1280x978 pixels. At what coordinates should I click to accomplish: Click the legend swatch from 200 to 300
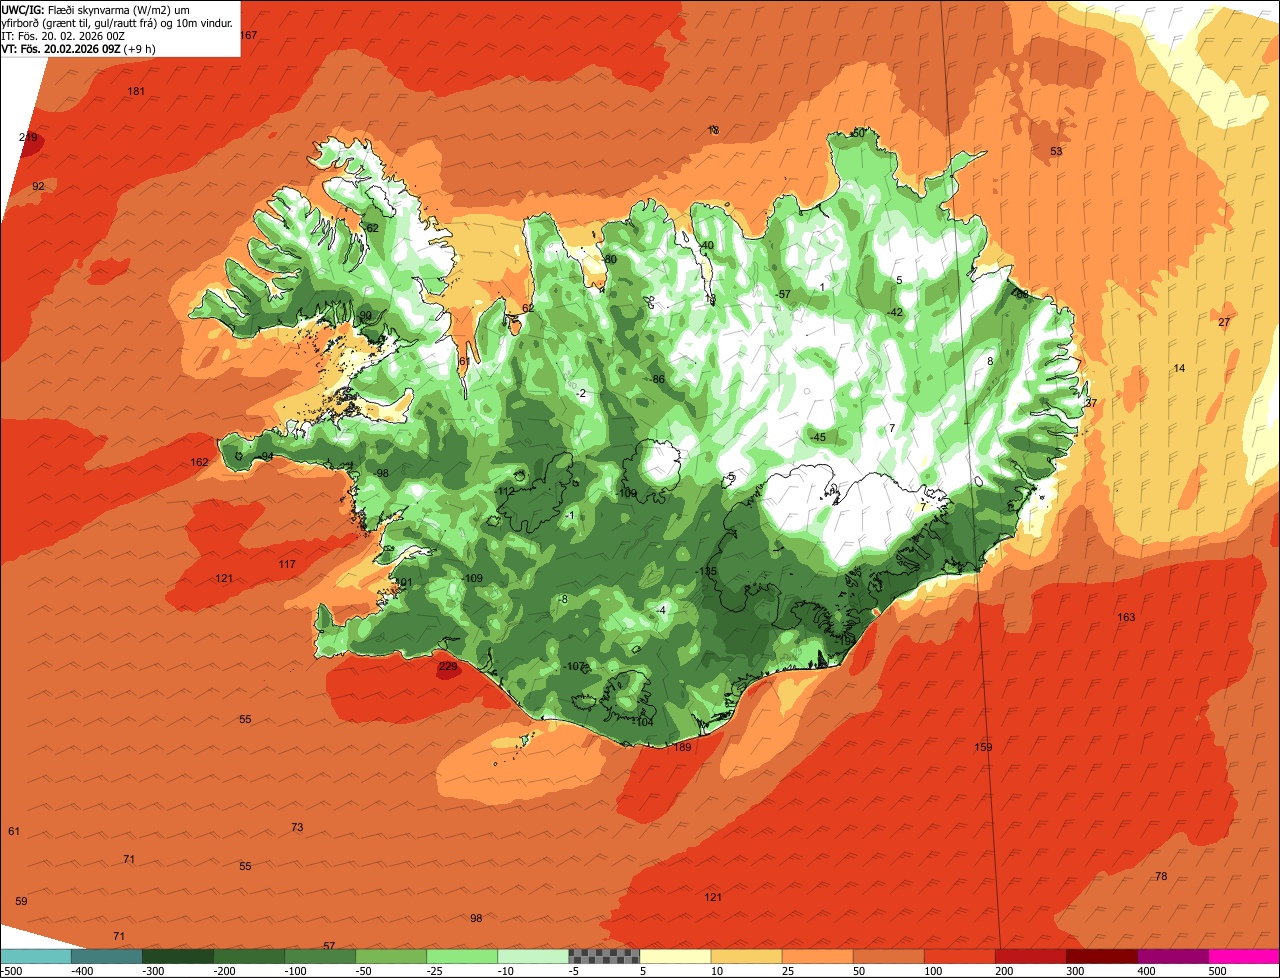pos(1029,956)
